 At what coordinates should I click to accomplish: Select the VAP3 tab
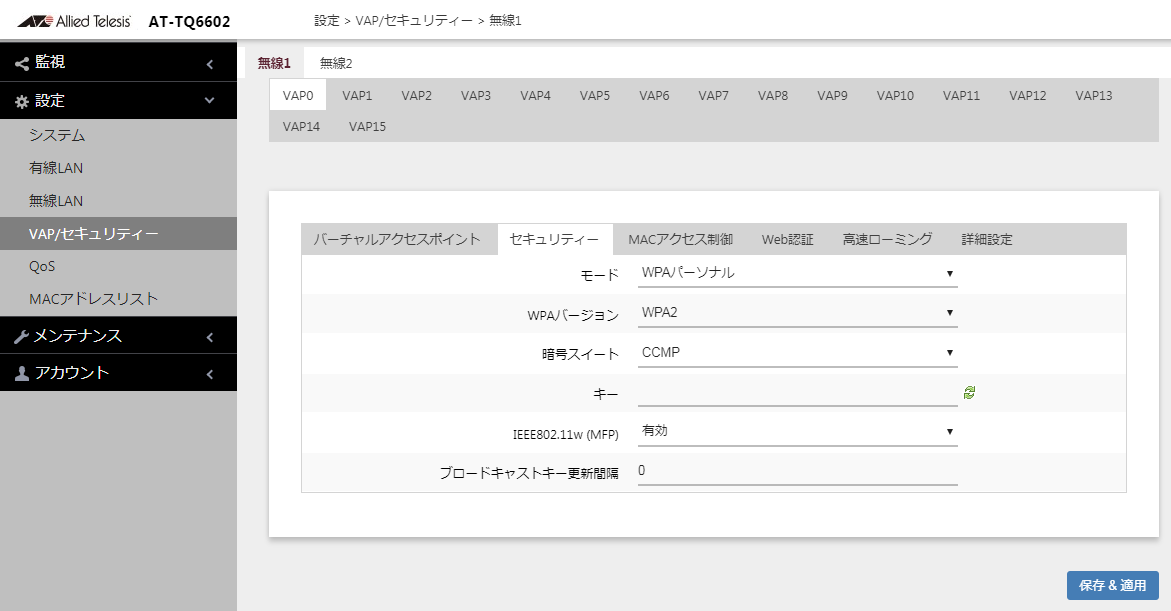[476, 96]
